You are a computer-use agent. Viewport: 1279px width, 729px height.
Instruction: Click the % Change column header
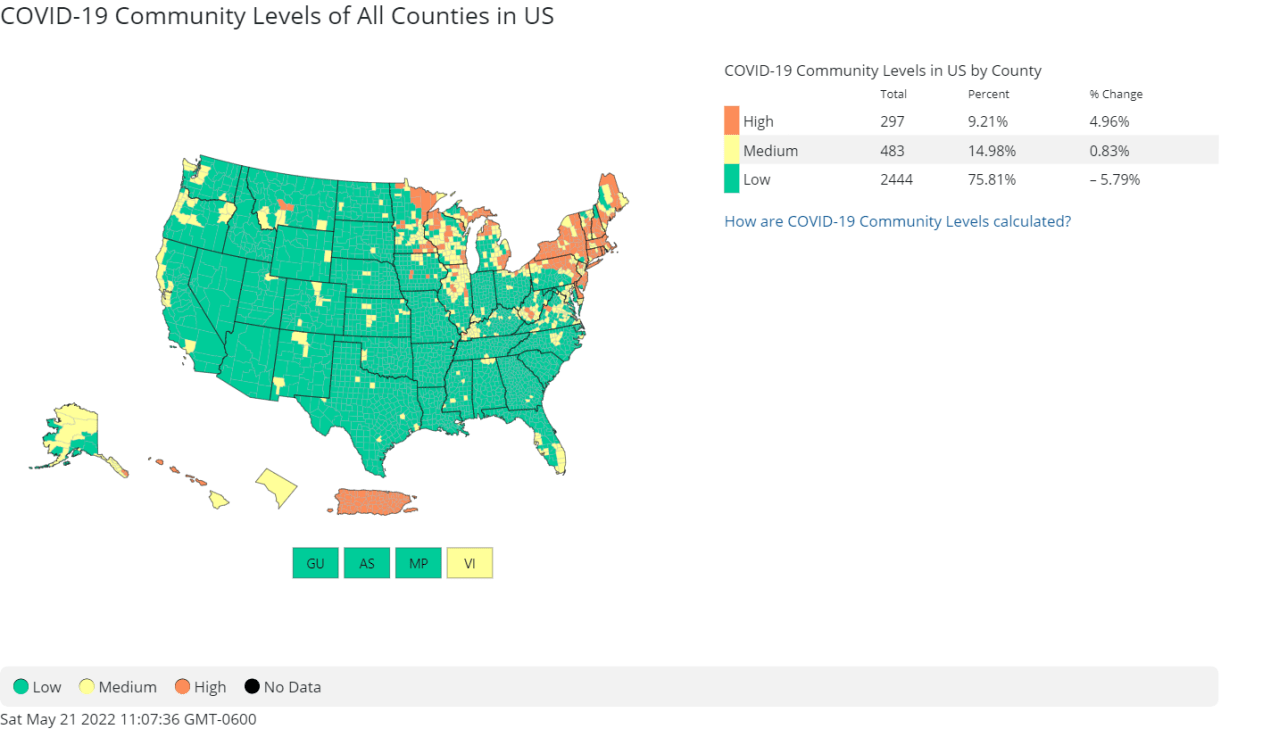pyautogui.click(x=1115, y=94)
